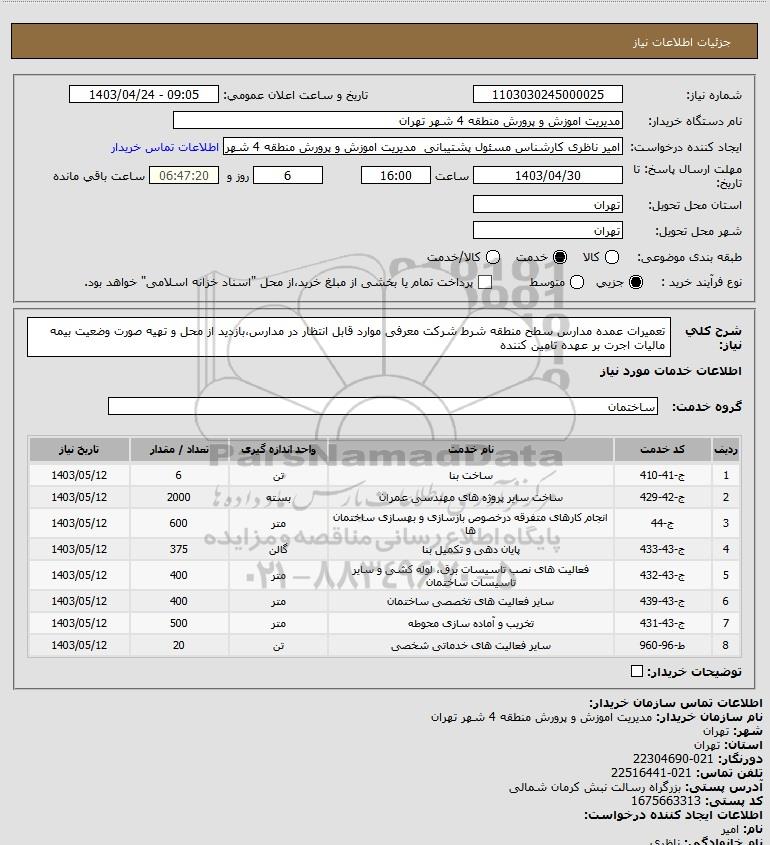Click quantity 375 in row 4
The width and height of the screenshot is (770, 845).
[178, 549]
